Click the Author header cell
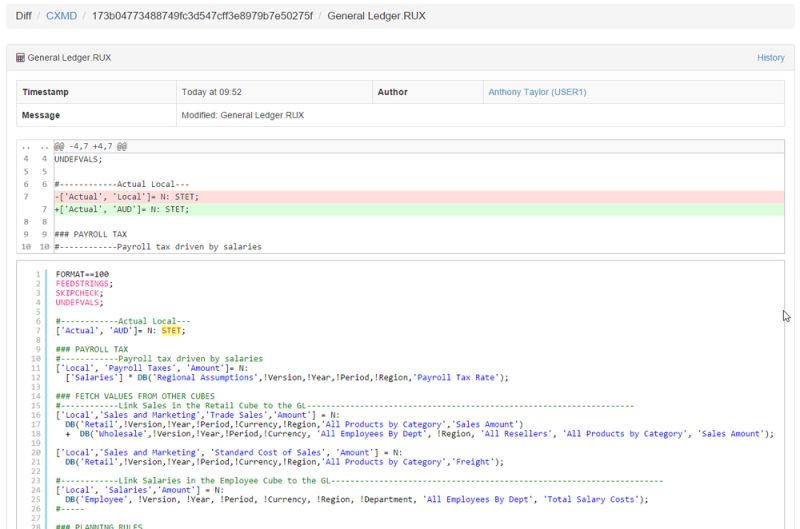 pyautogui.click(x=428, y=92)
